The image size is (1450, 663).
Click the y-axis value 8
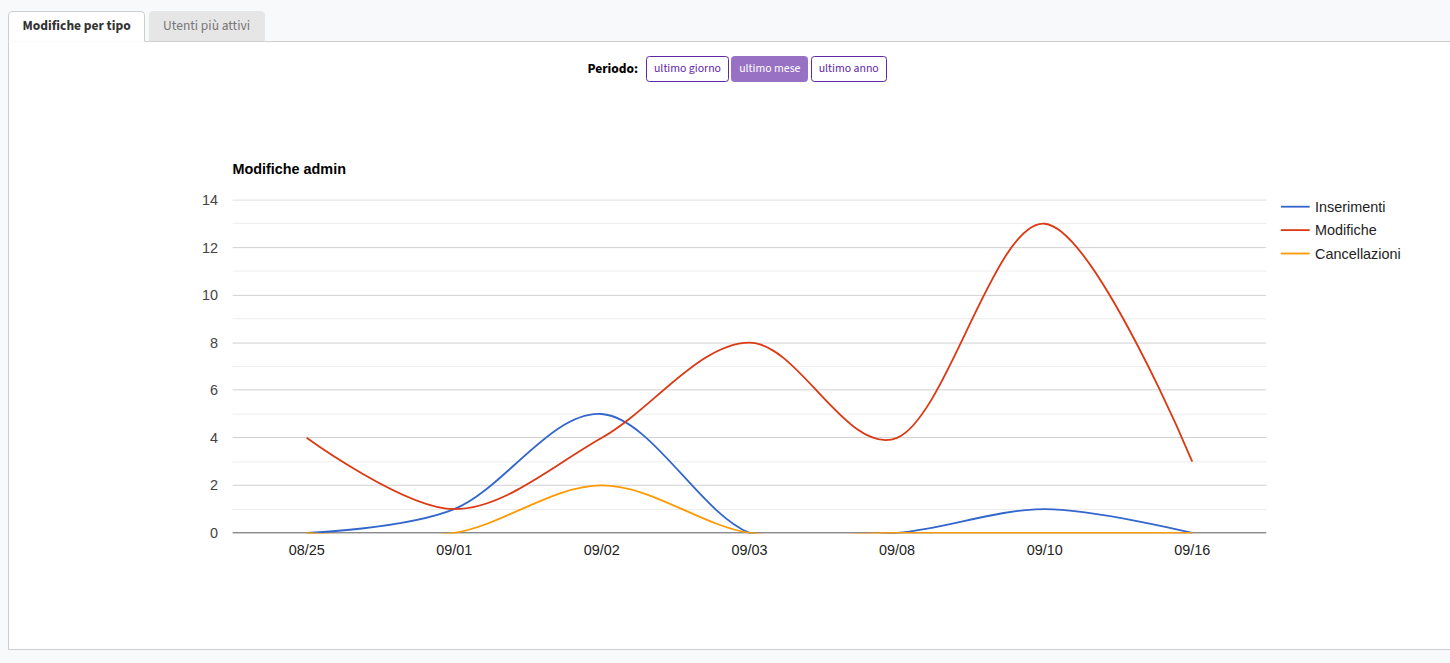214,343
